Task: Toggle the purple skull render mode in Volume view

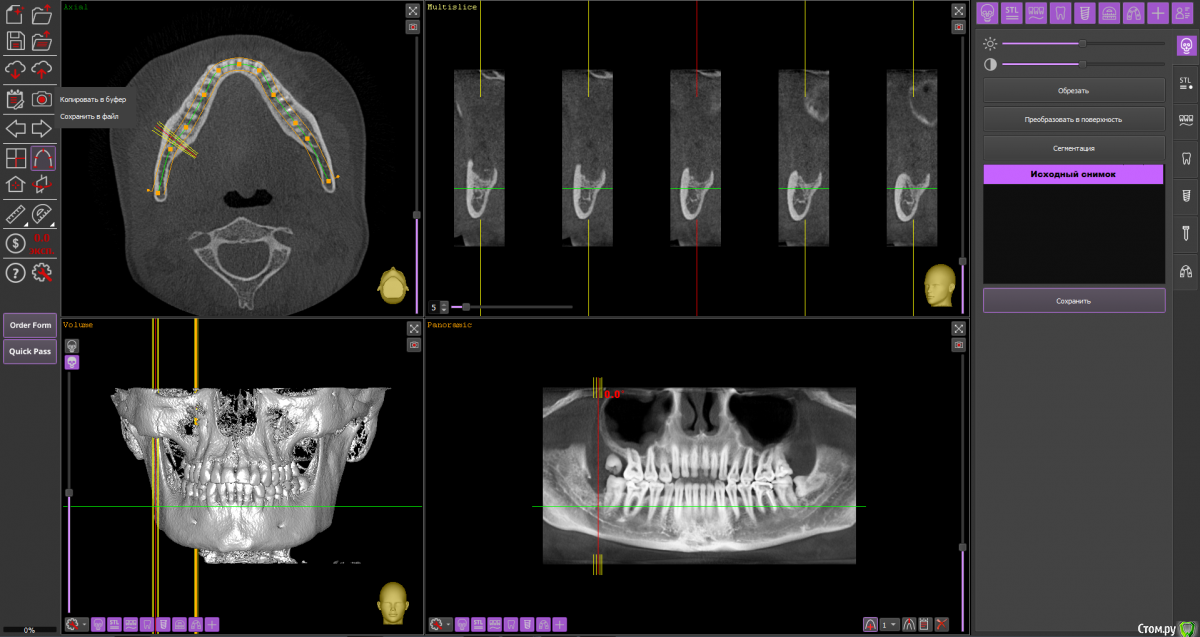Action: coord(72,362)
